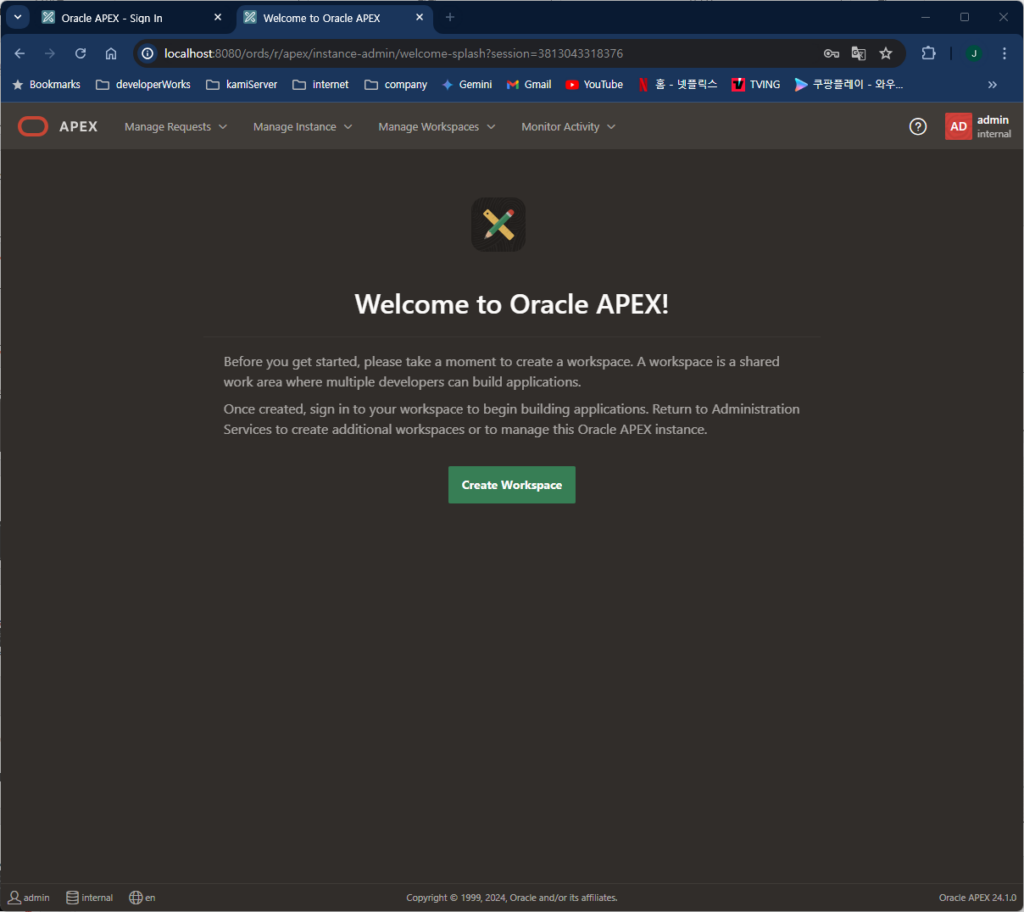
Task: Close the Oracle APEX - Sign In tab
Action: [217, 18]
